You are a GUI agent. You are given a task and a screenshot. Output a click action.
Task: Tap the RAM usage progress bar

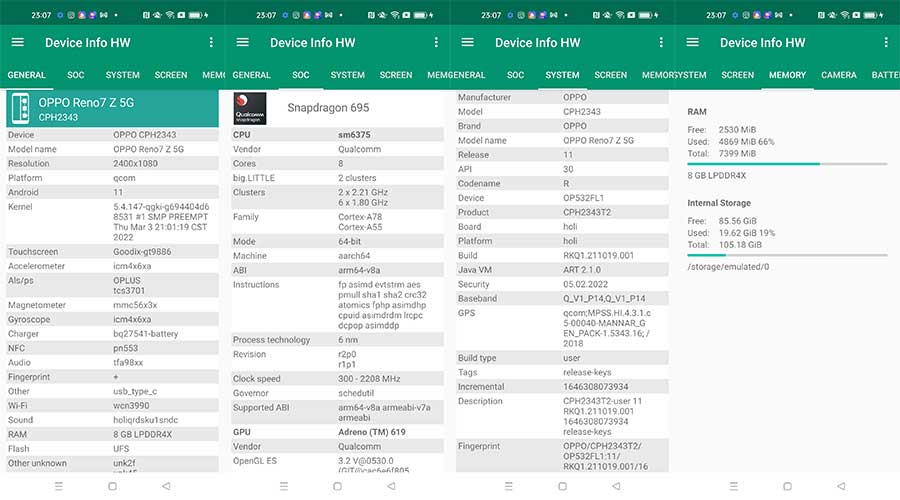tap(788, 164)
